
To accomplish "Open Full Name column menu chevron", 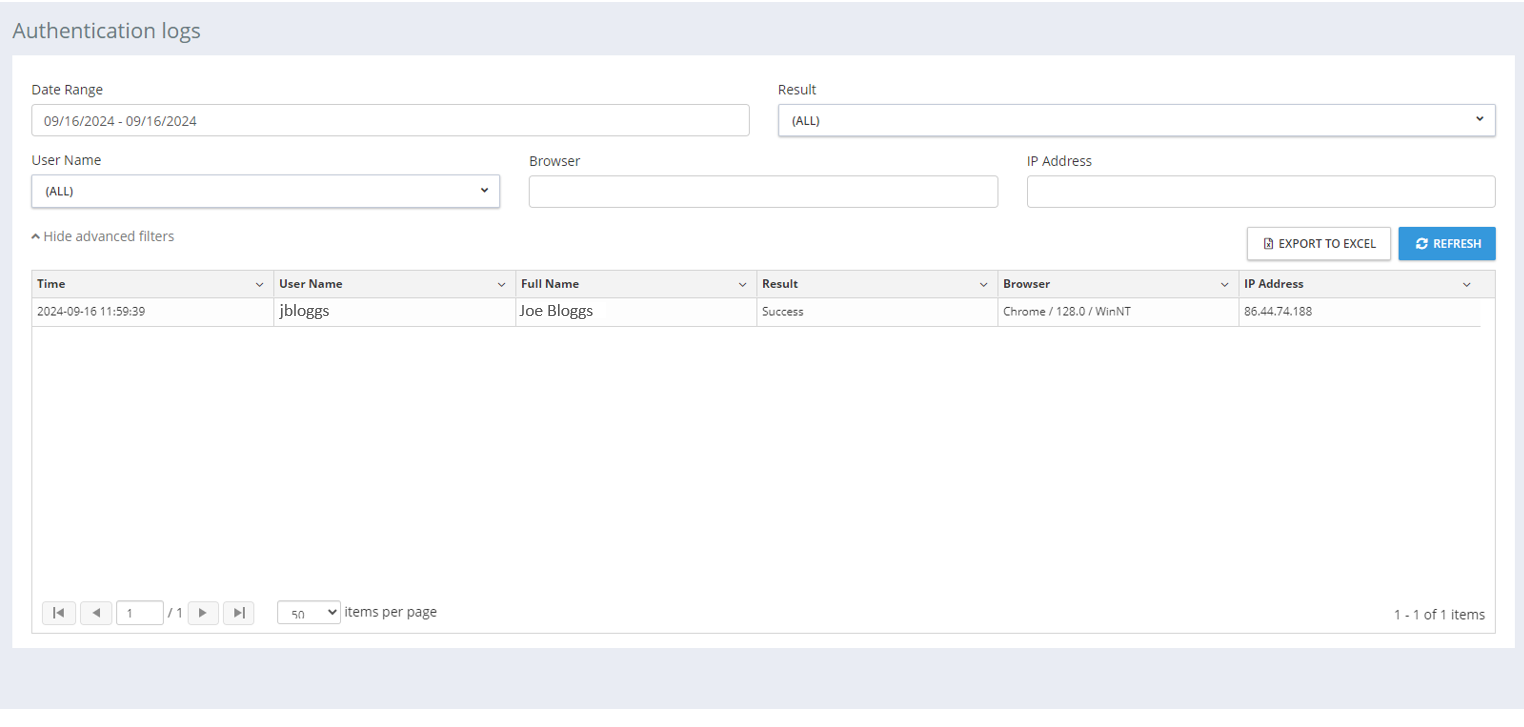I will point(742,285).
